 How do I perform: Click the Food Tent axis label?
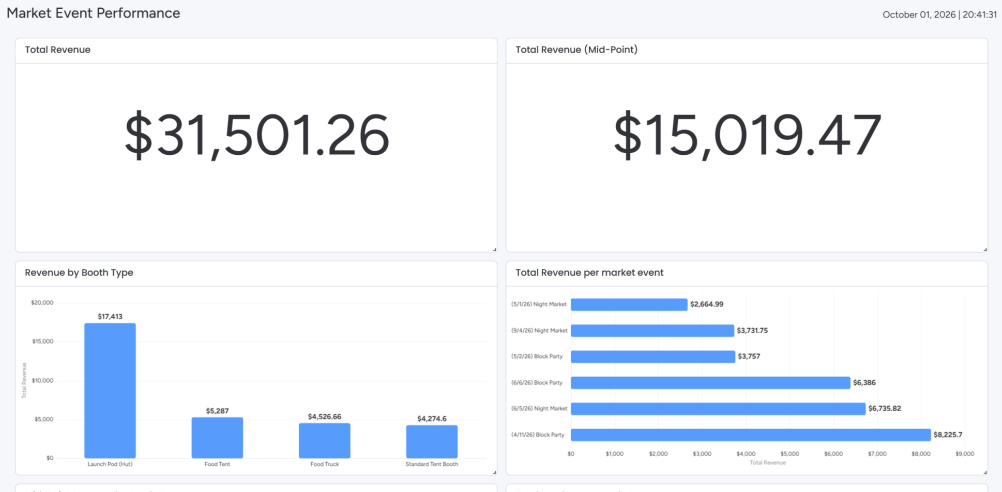[217, 465]
